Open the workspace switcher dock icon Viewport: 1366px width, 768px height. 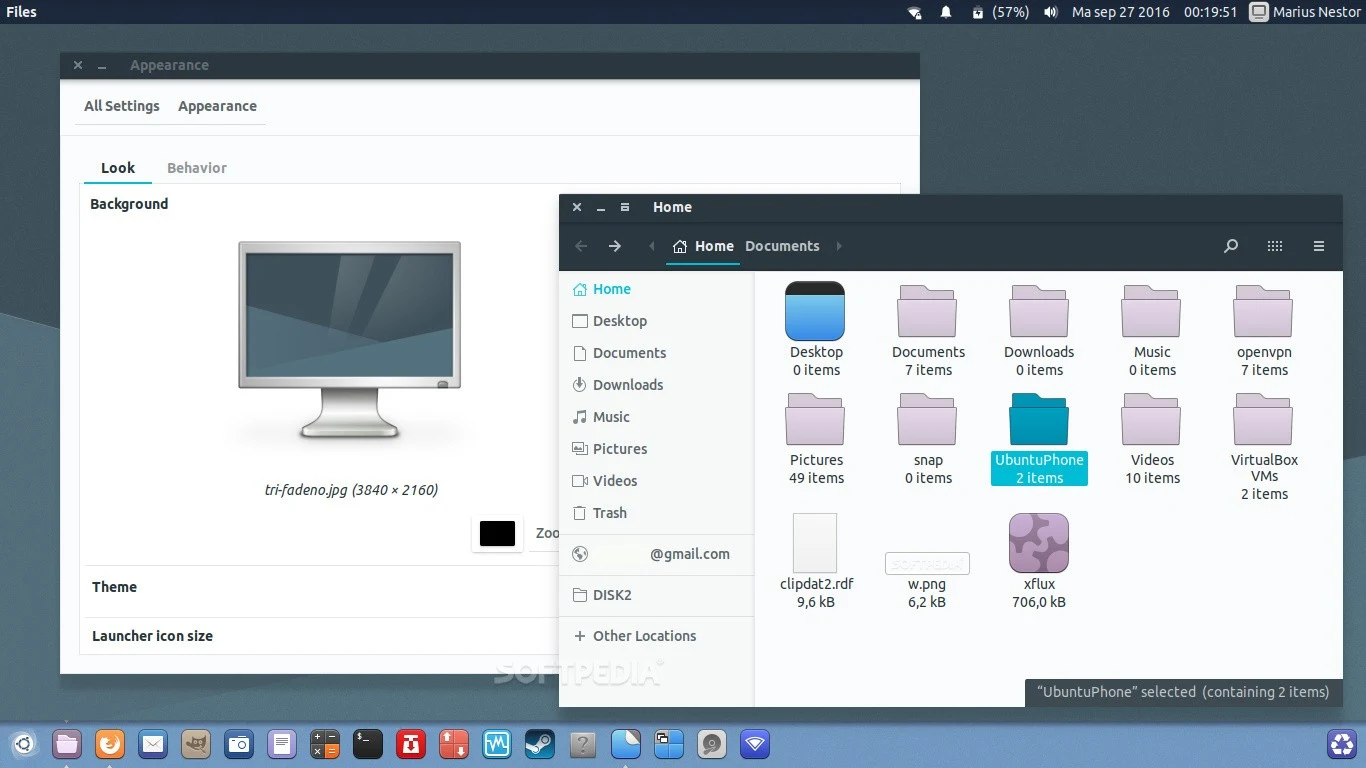[x=669, y=744]
